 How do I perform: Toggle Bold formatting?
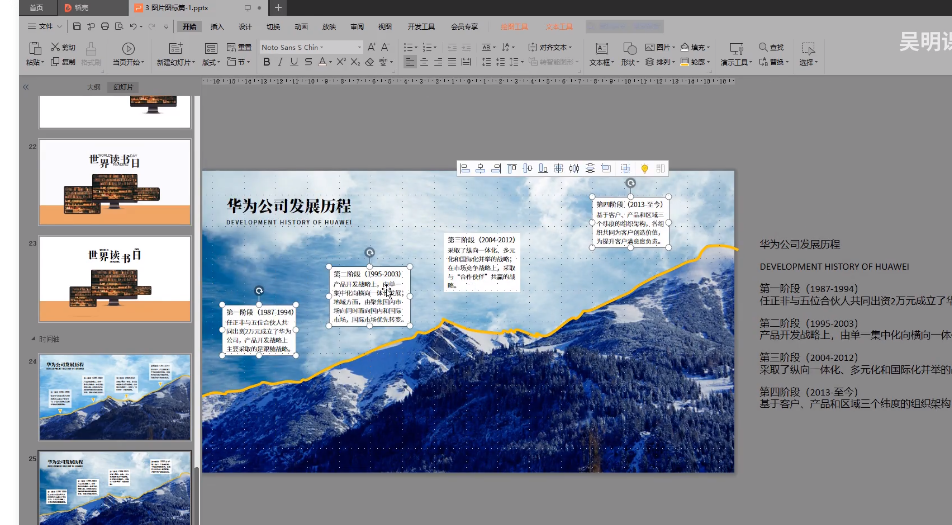click(x=267, y=62)
